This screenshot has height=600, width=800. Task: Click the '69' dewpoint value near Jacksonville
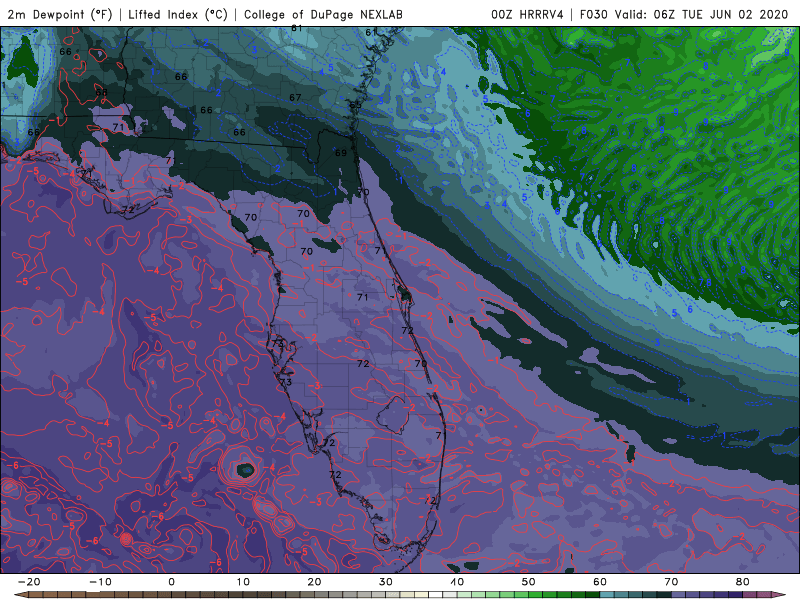point(341,153)
